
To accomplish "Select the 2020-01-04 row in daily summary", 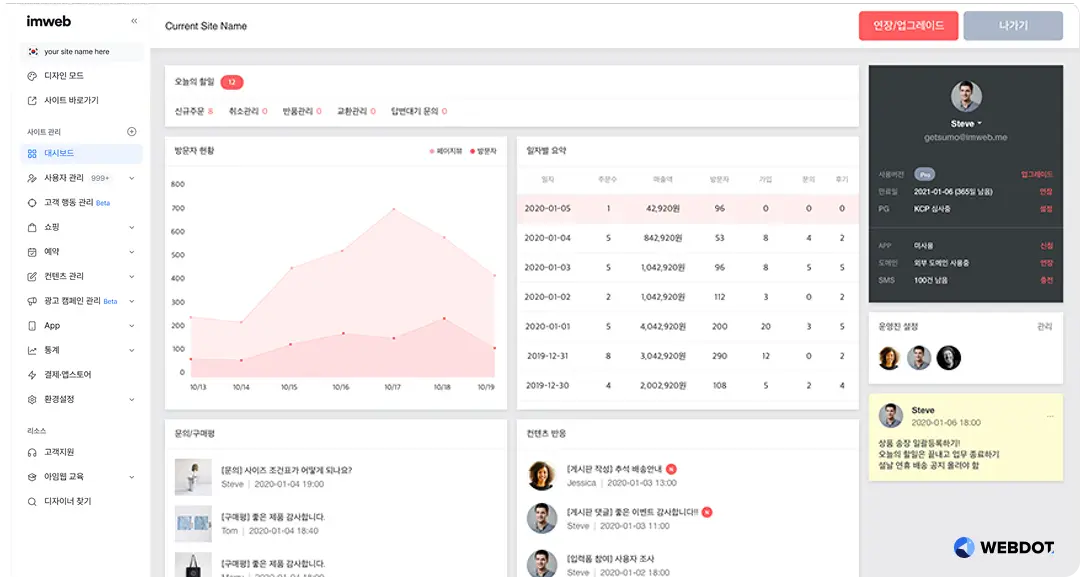I will pyautogui.click(x=686, y=238).
